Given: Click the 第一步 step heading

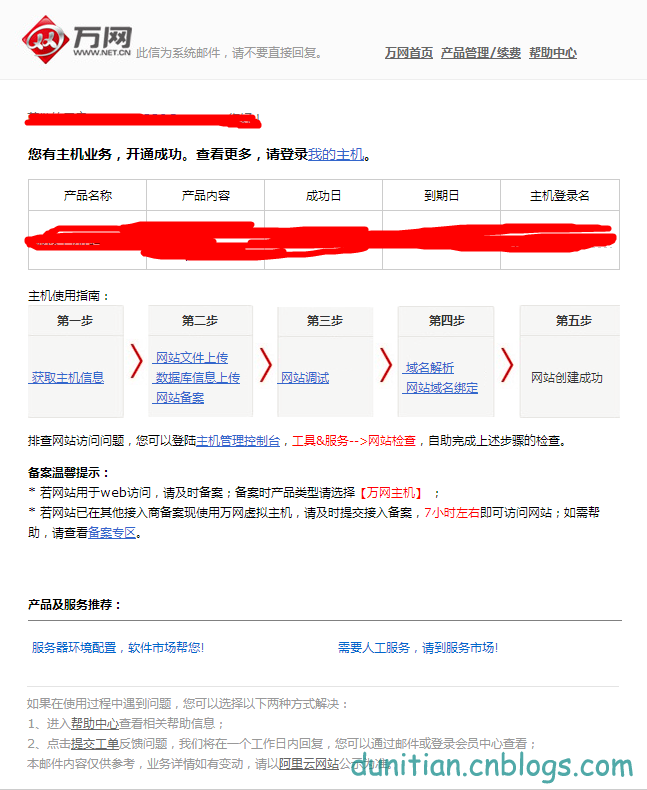Looking at the screenshot, I should point(75,320).
